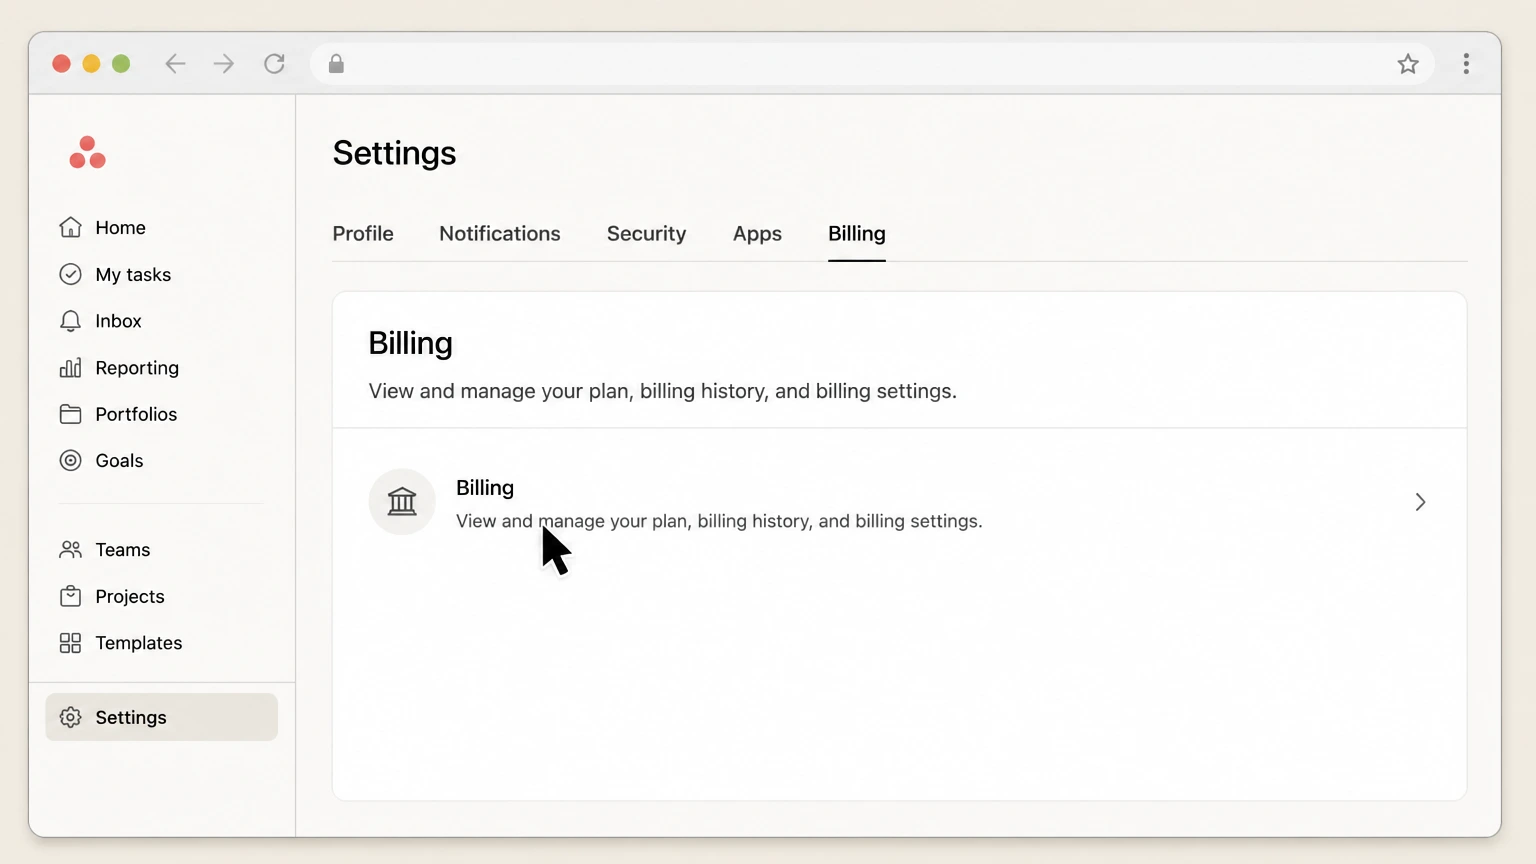Image resolution: width=1536 pixels, height=864 pixels.
Task: Reload the page with refresh icon
Action: click(274, 64)
